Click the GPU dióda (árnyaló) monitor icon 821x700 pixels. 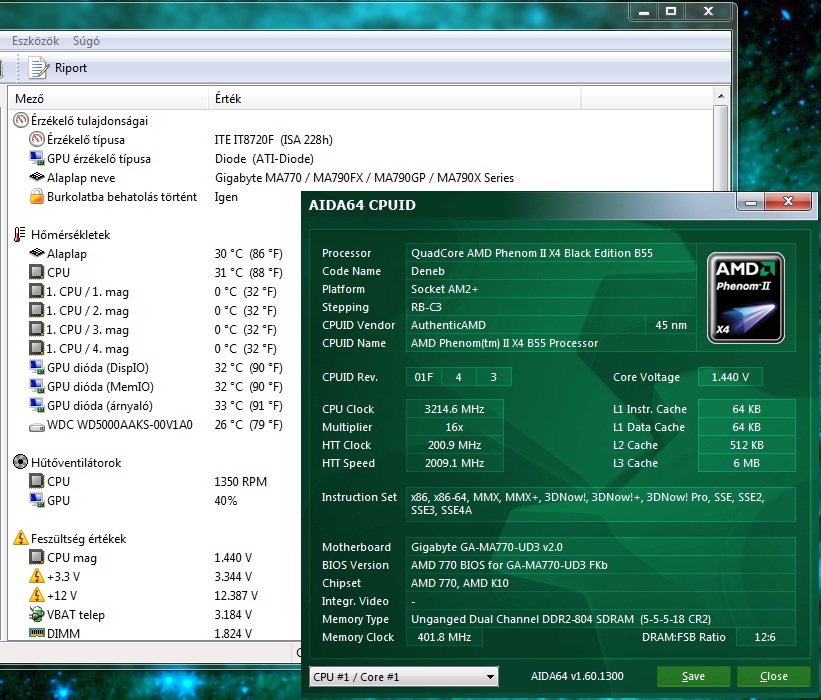pyautogui.click(x=37, y=405)
